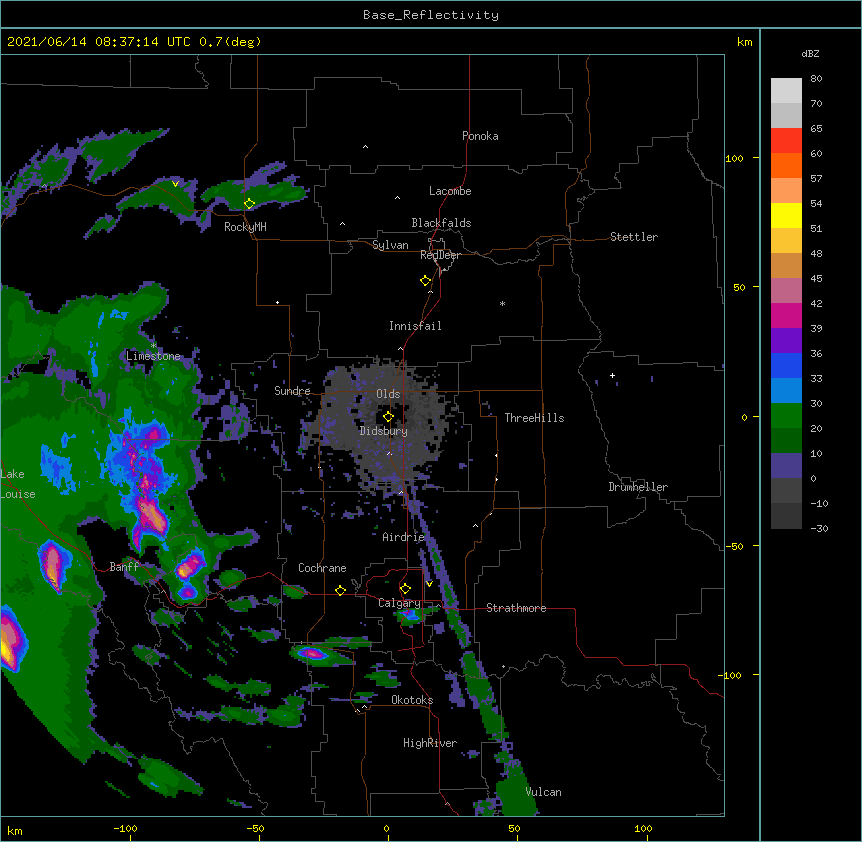Click the dBZ legend heading

point(810,53)
